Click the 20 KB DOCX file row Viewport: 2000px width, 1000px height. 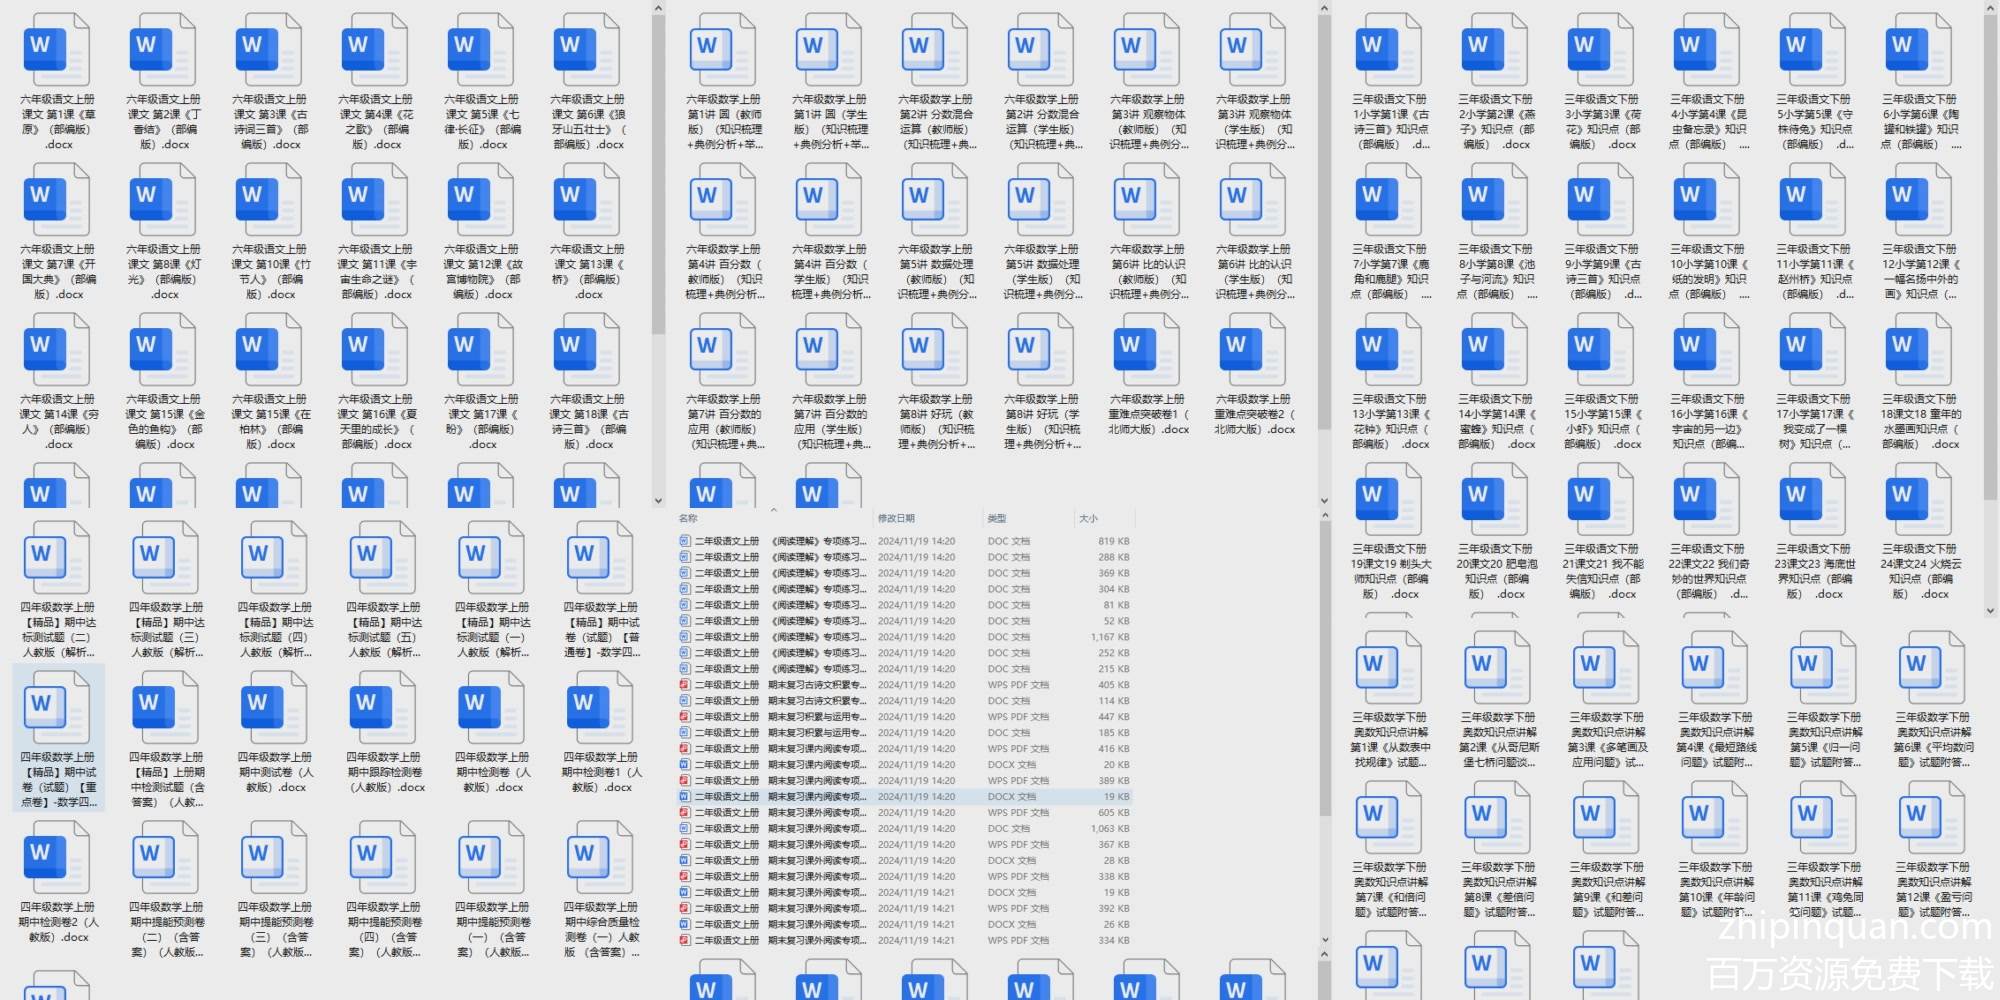pyautogui.click(x=900, y=765)
